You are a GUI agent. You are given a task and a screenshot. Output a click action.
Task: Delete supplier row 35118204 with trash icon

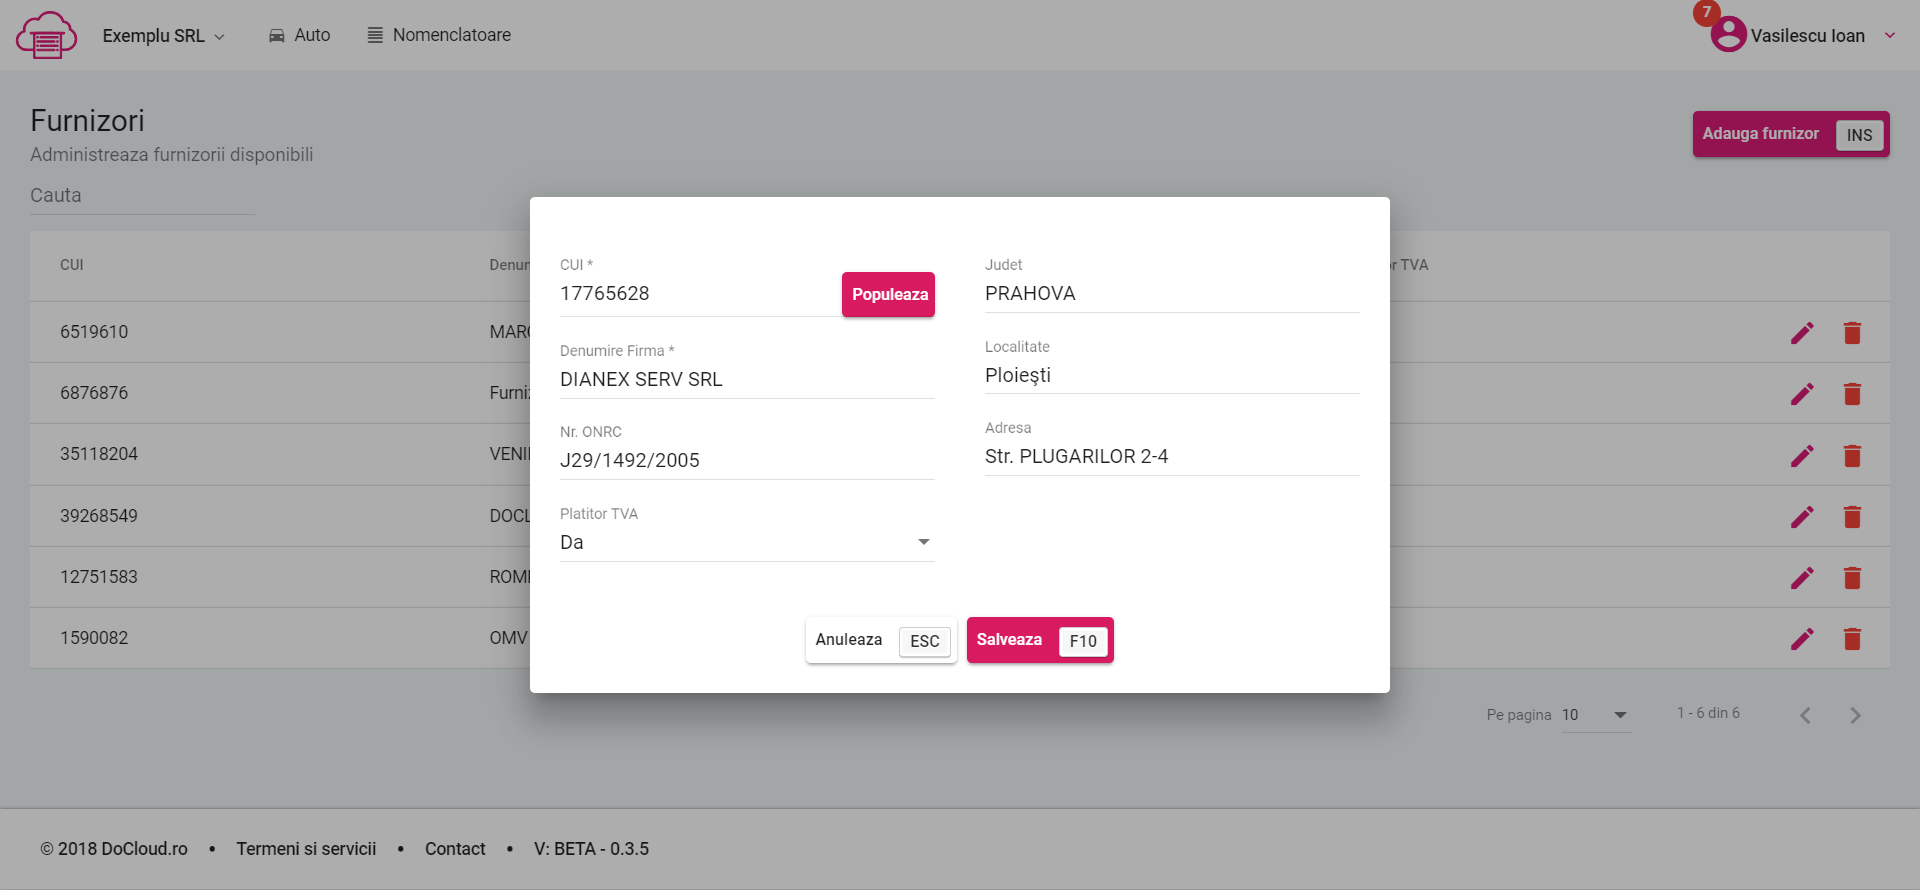[x=1852, y=456]
